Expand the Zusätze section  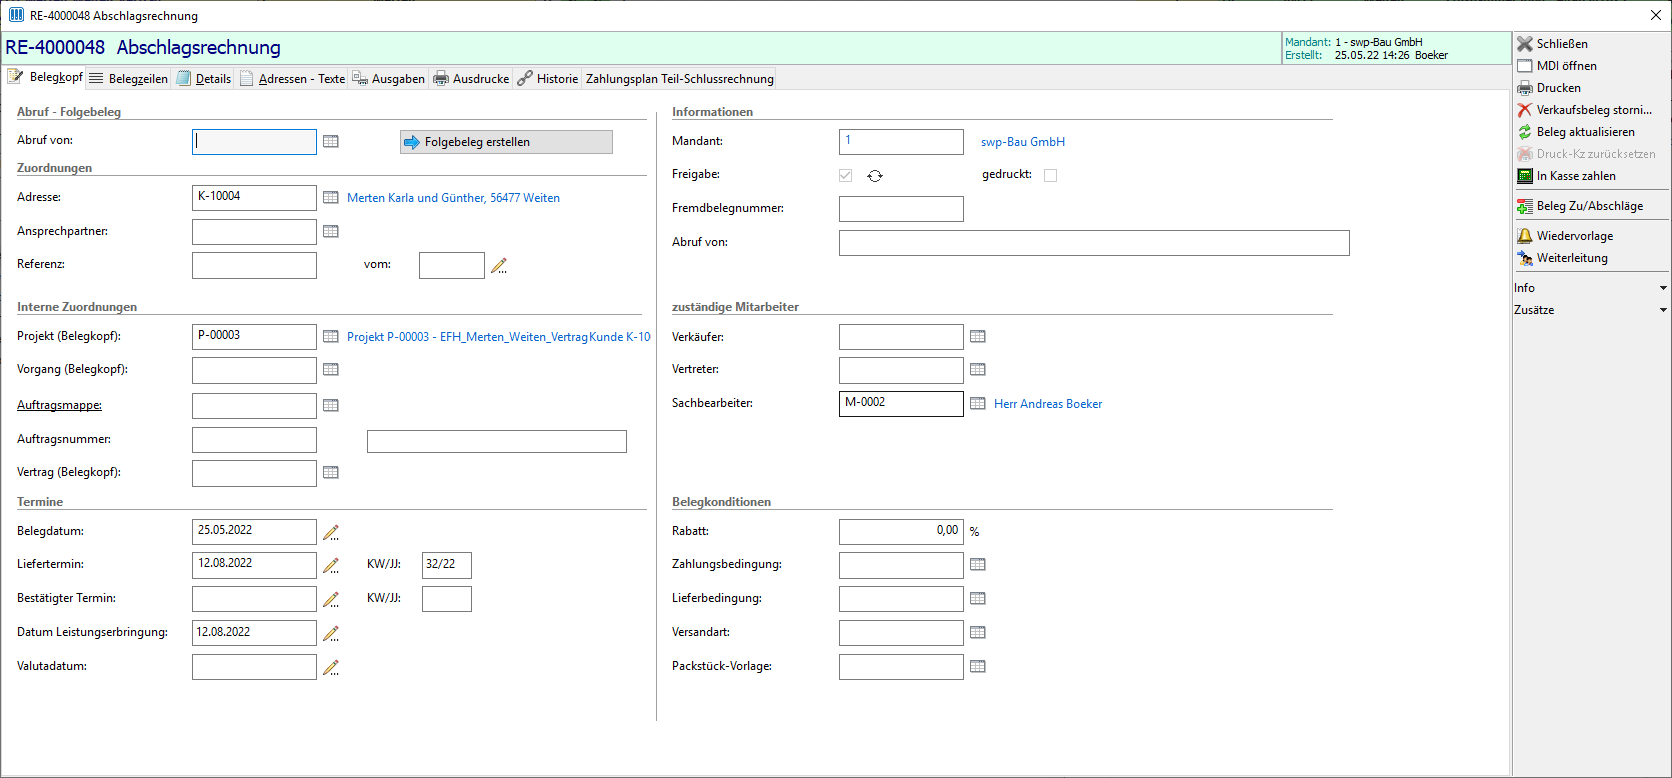[1591, 310]
